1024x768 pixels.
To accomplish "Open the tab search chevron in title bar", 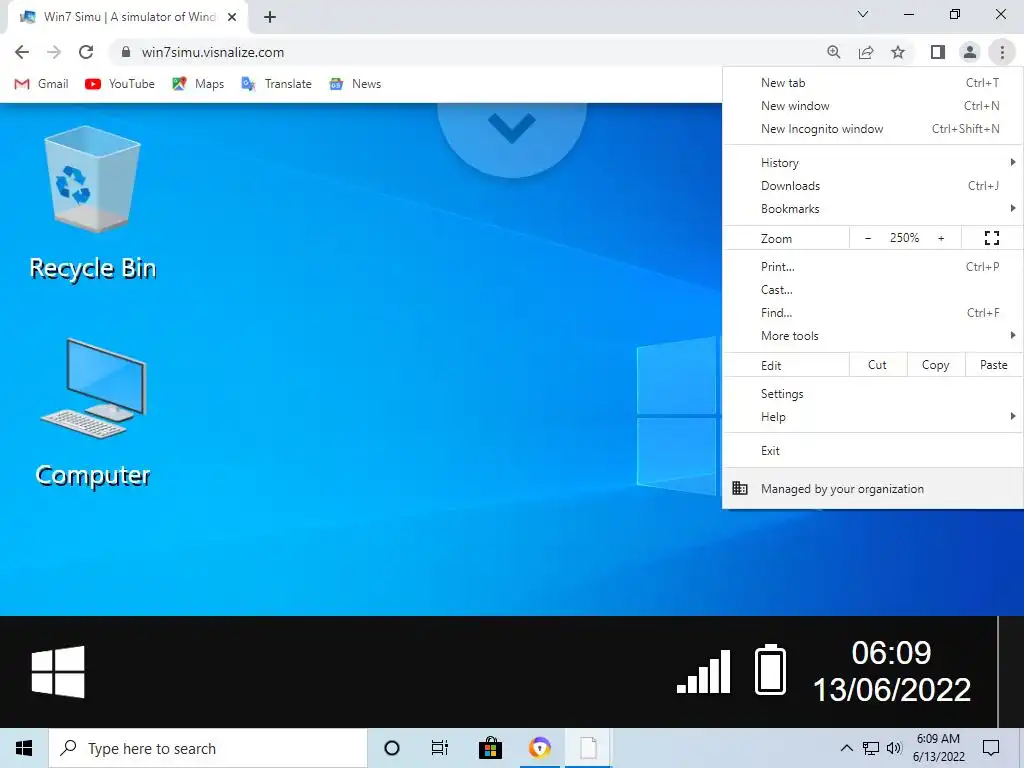I will [x=863, y=14].
